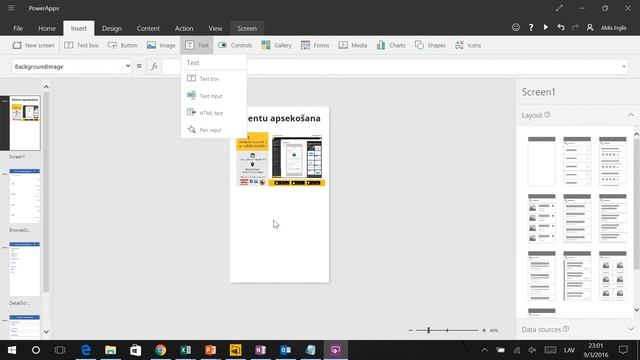640x360 pixels.
Task: Open the Icons dropdown
Action: point(468,45)
